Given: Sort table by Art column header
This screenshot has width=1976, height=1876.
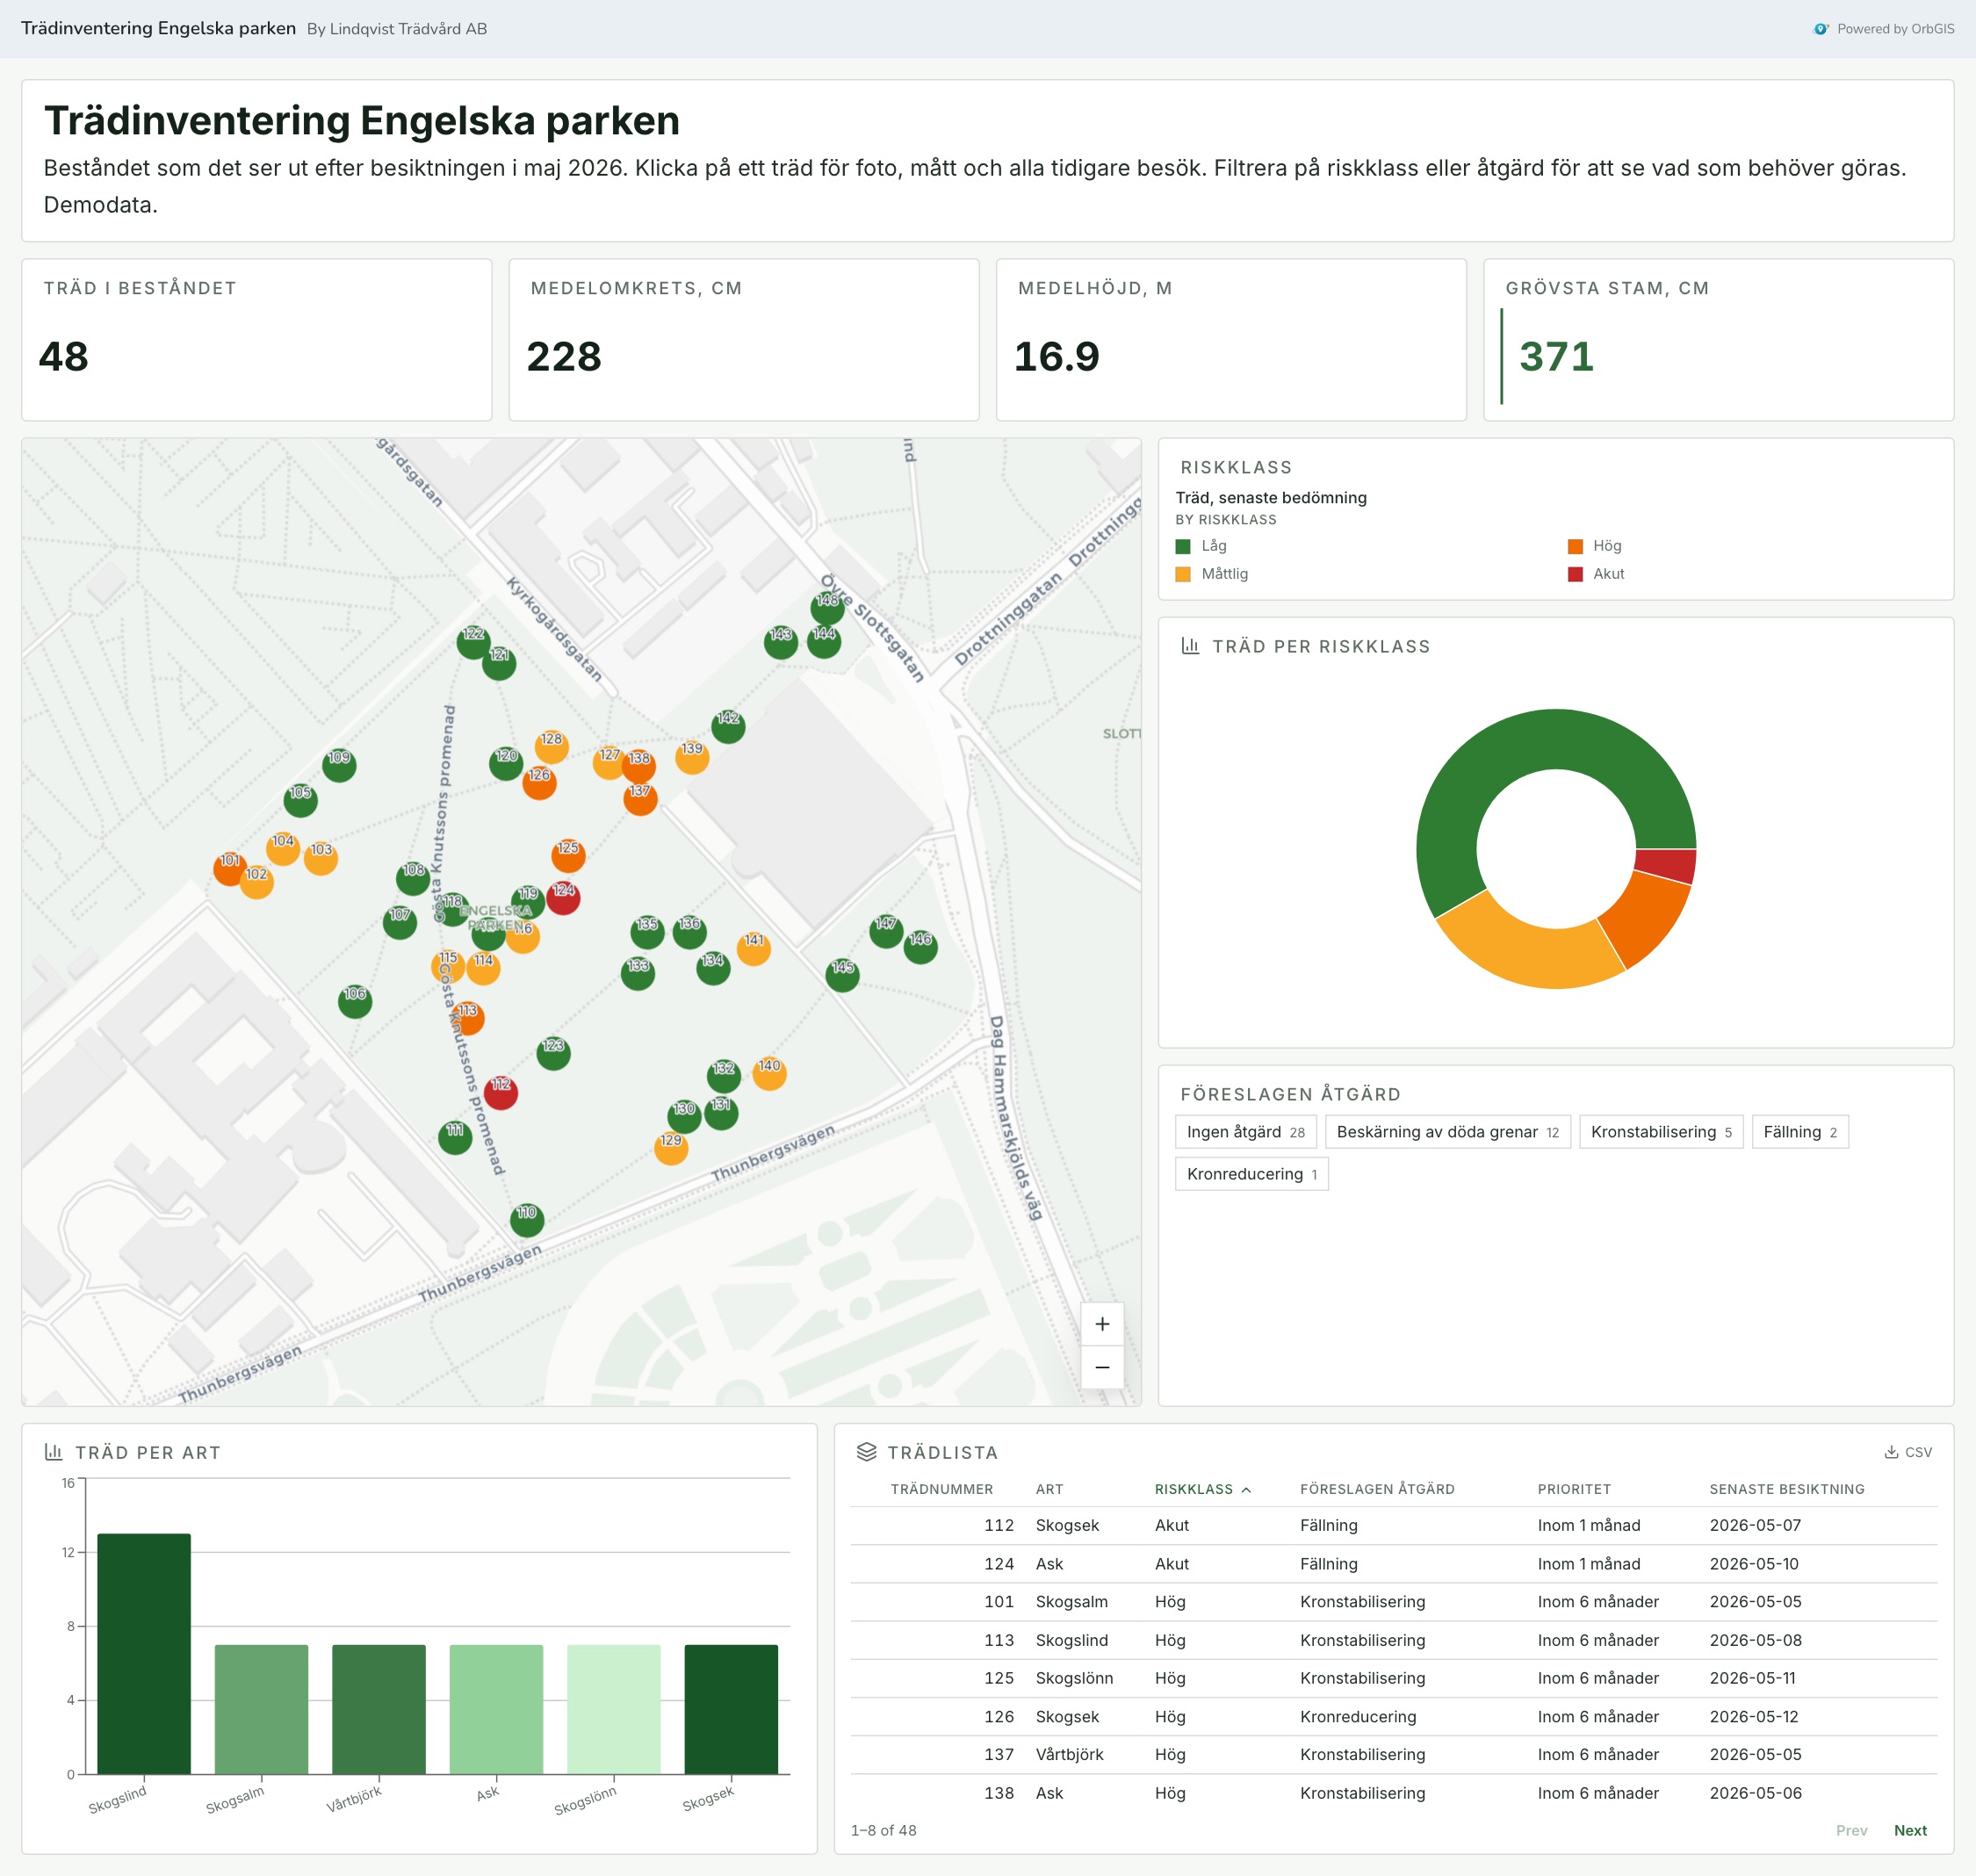Looking at the screenshot, I should 1049,1489.
